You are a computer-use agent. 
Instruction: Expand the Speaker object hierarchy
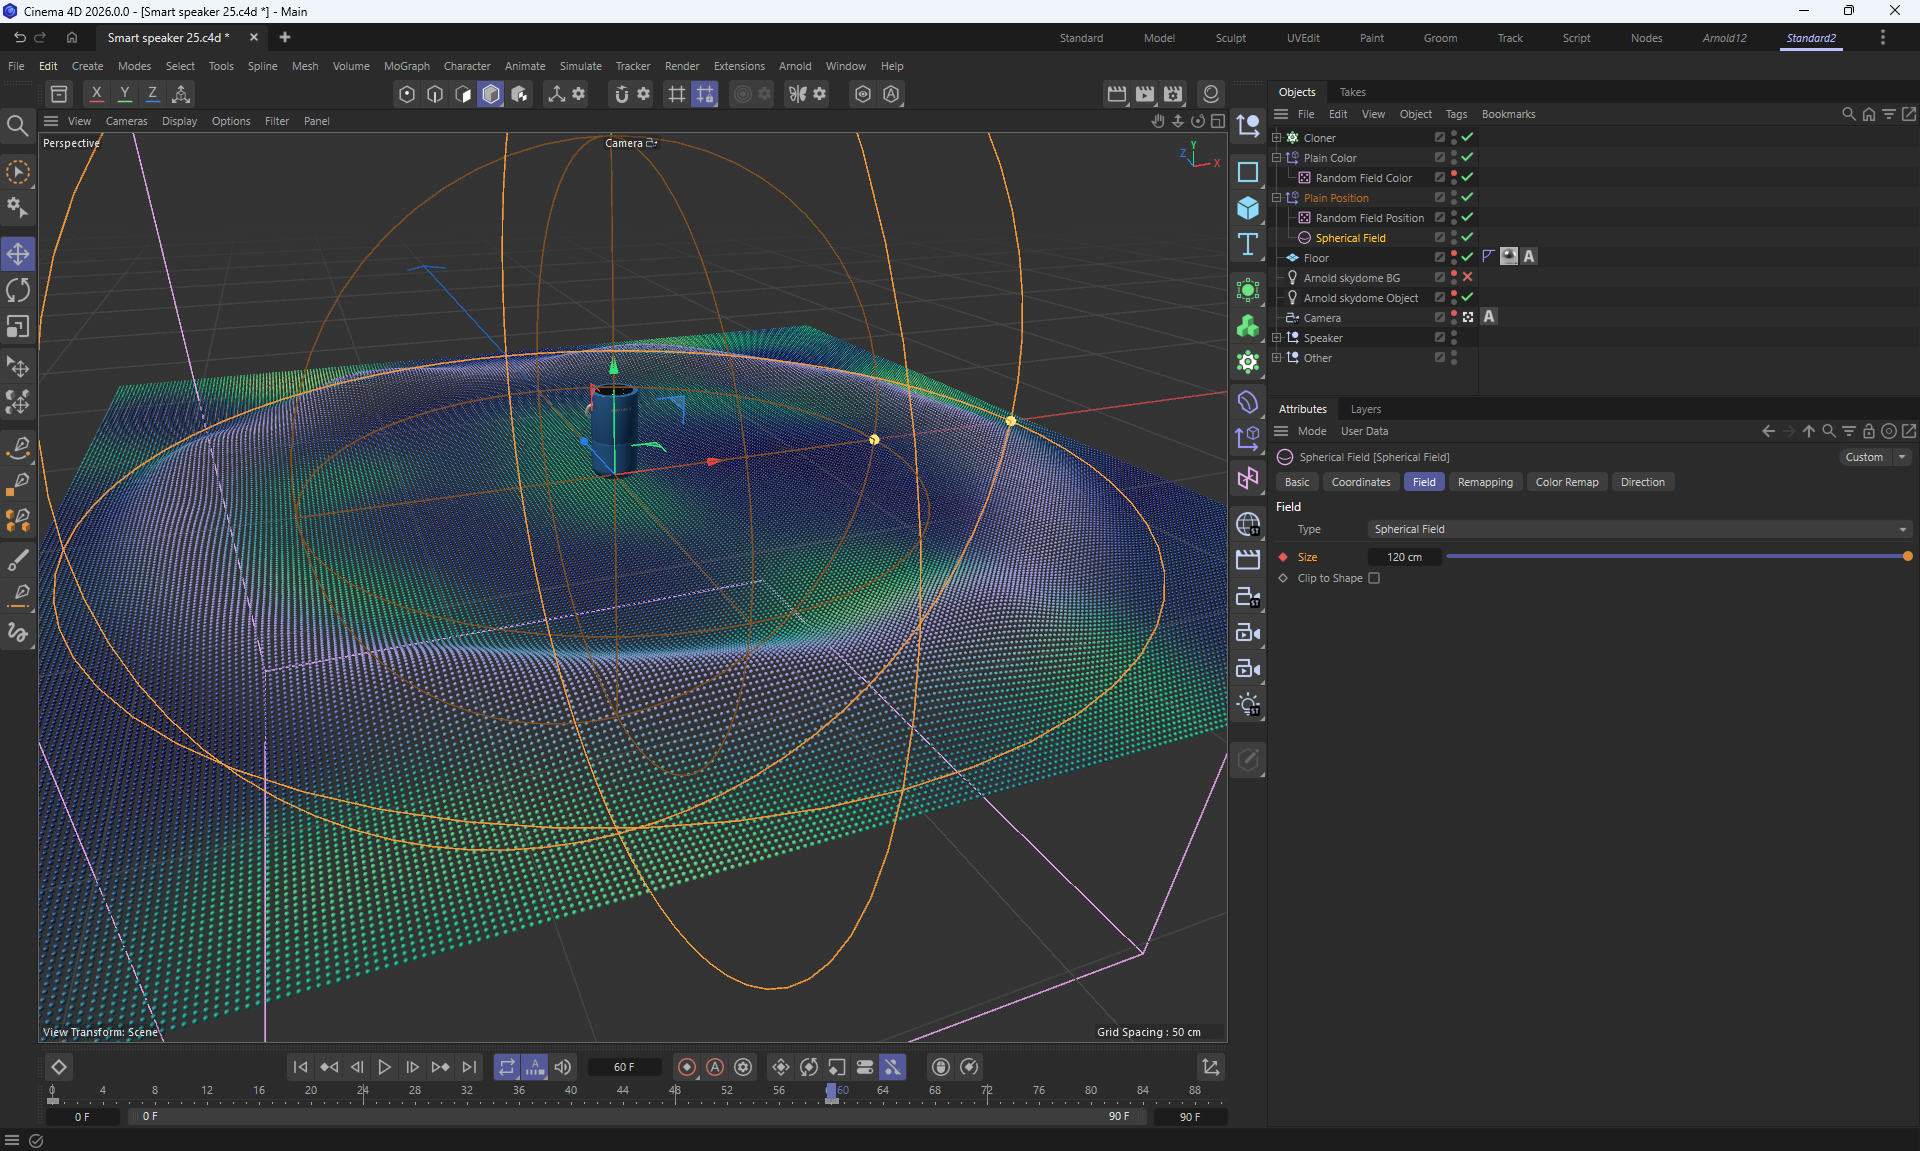[x=1276, y=337]
